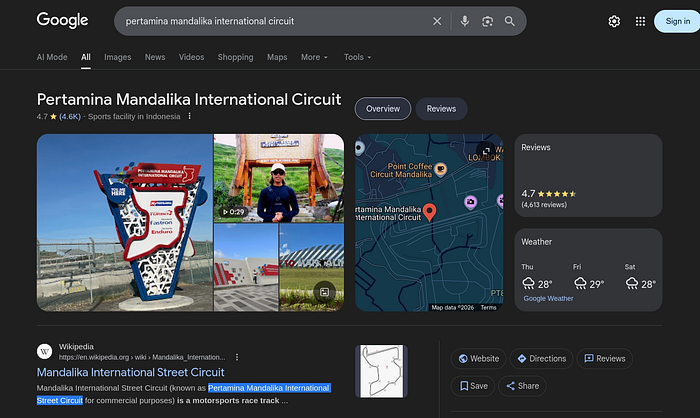Click the Google logo
This screenshot has width=700, height=418.
(x=62, y=21)
